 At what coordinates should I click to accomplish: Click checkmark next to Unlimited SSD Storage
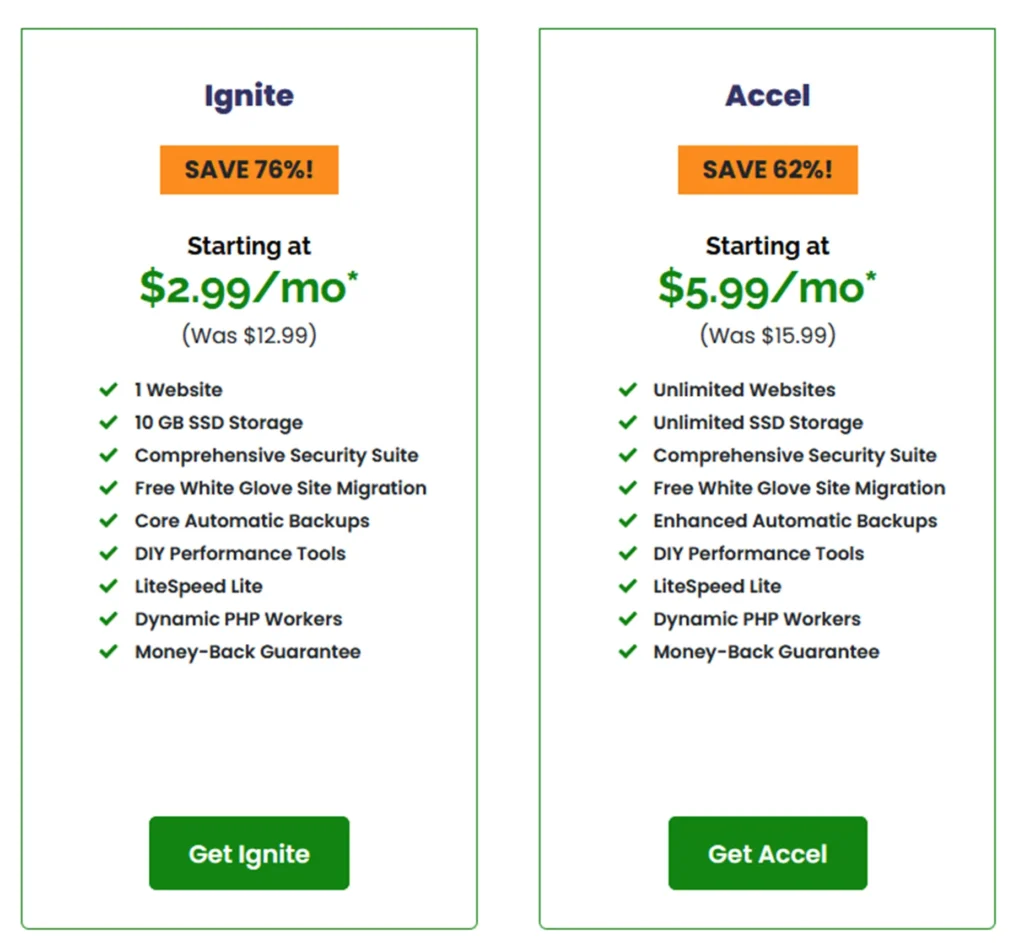(628, 423)
